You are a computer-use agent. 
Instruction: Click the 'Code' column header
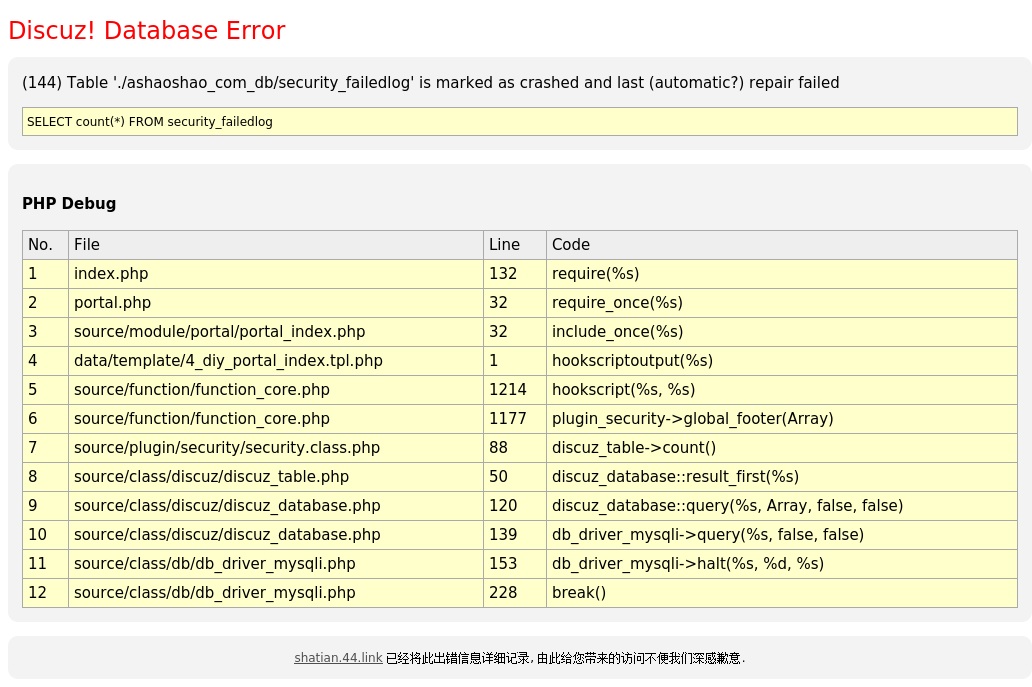click(571, 245)
